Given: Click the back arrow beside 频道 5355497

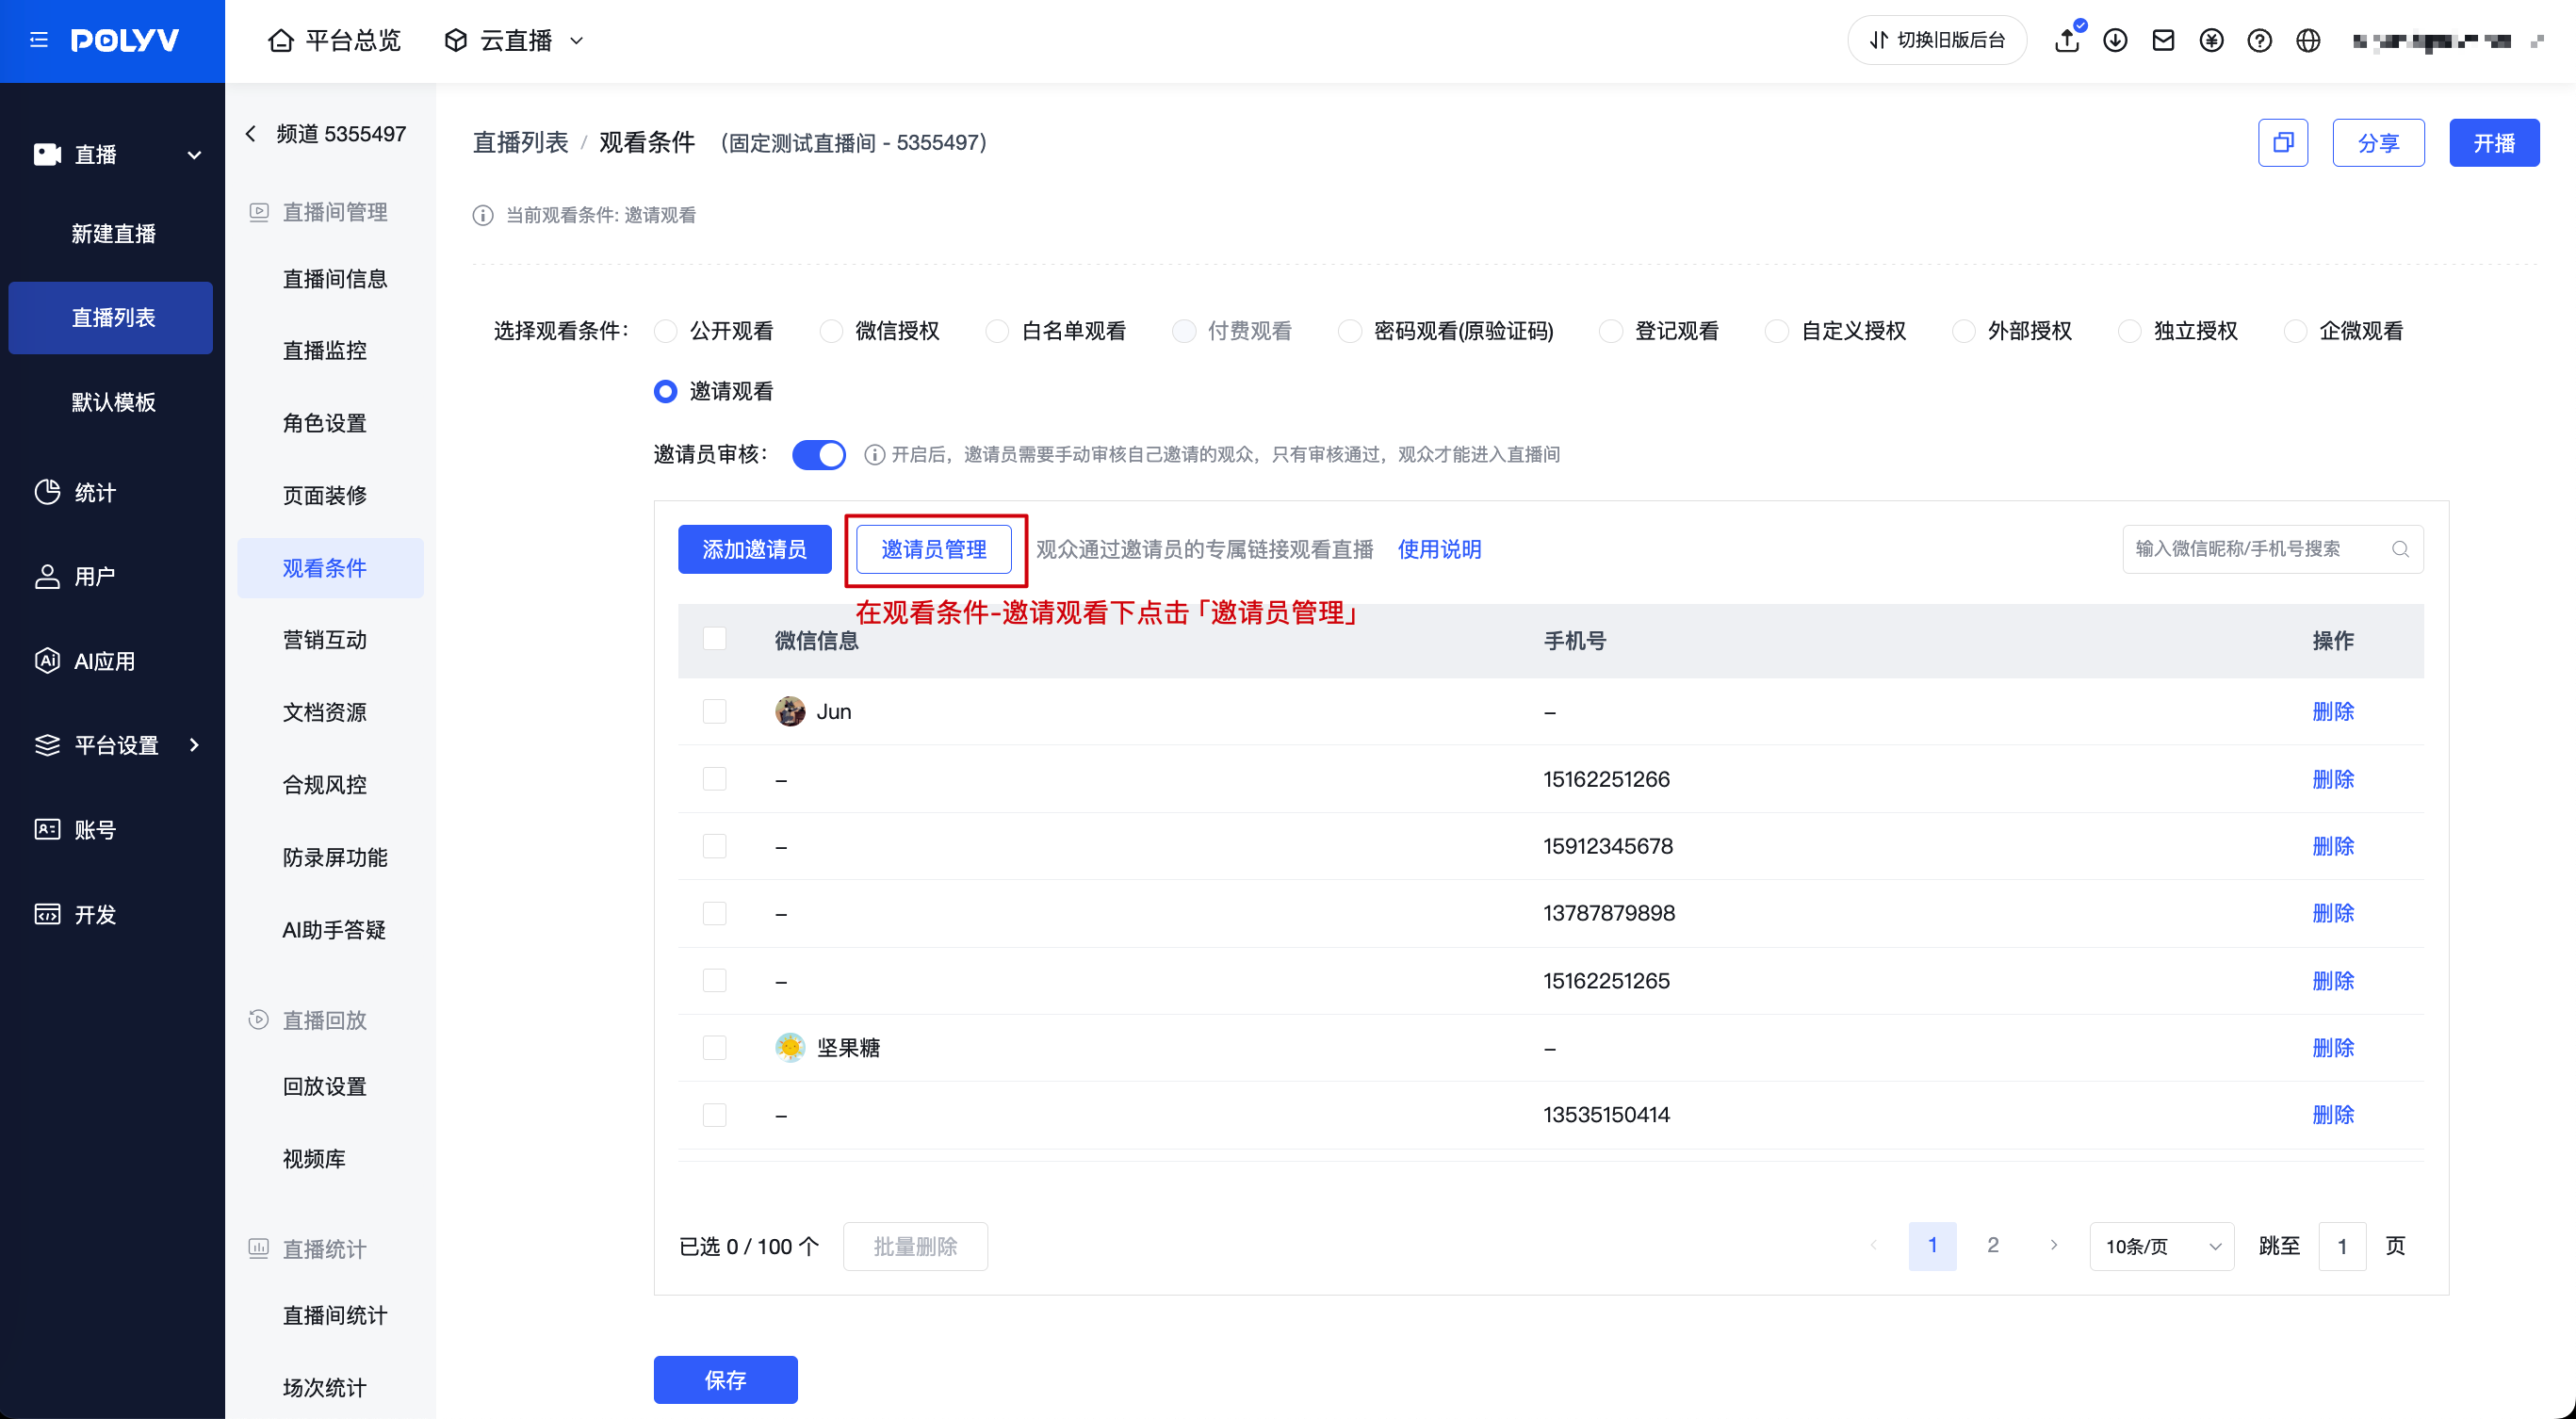Looking at the screenshot, I should (x=251, y=134).
